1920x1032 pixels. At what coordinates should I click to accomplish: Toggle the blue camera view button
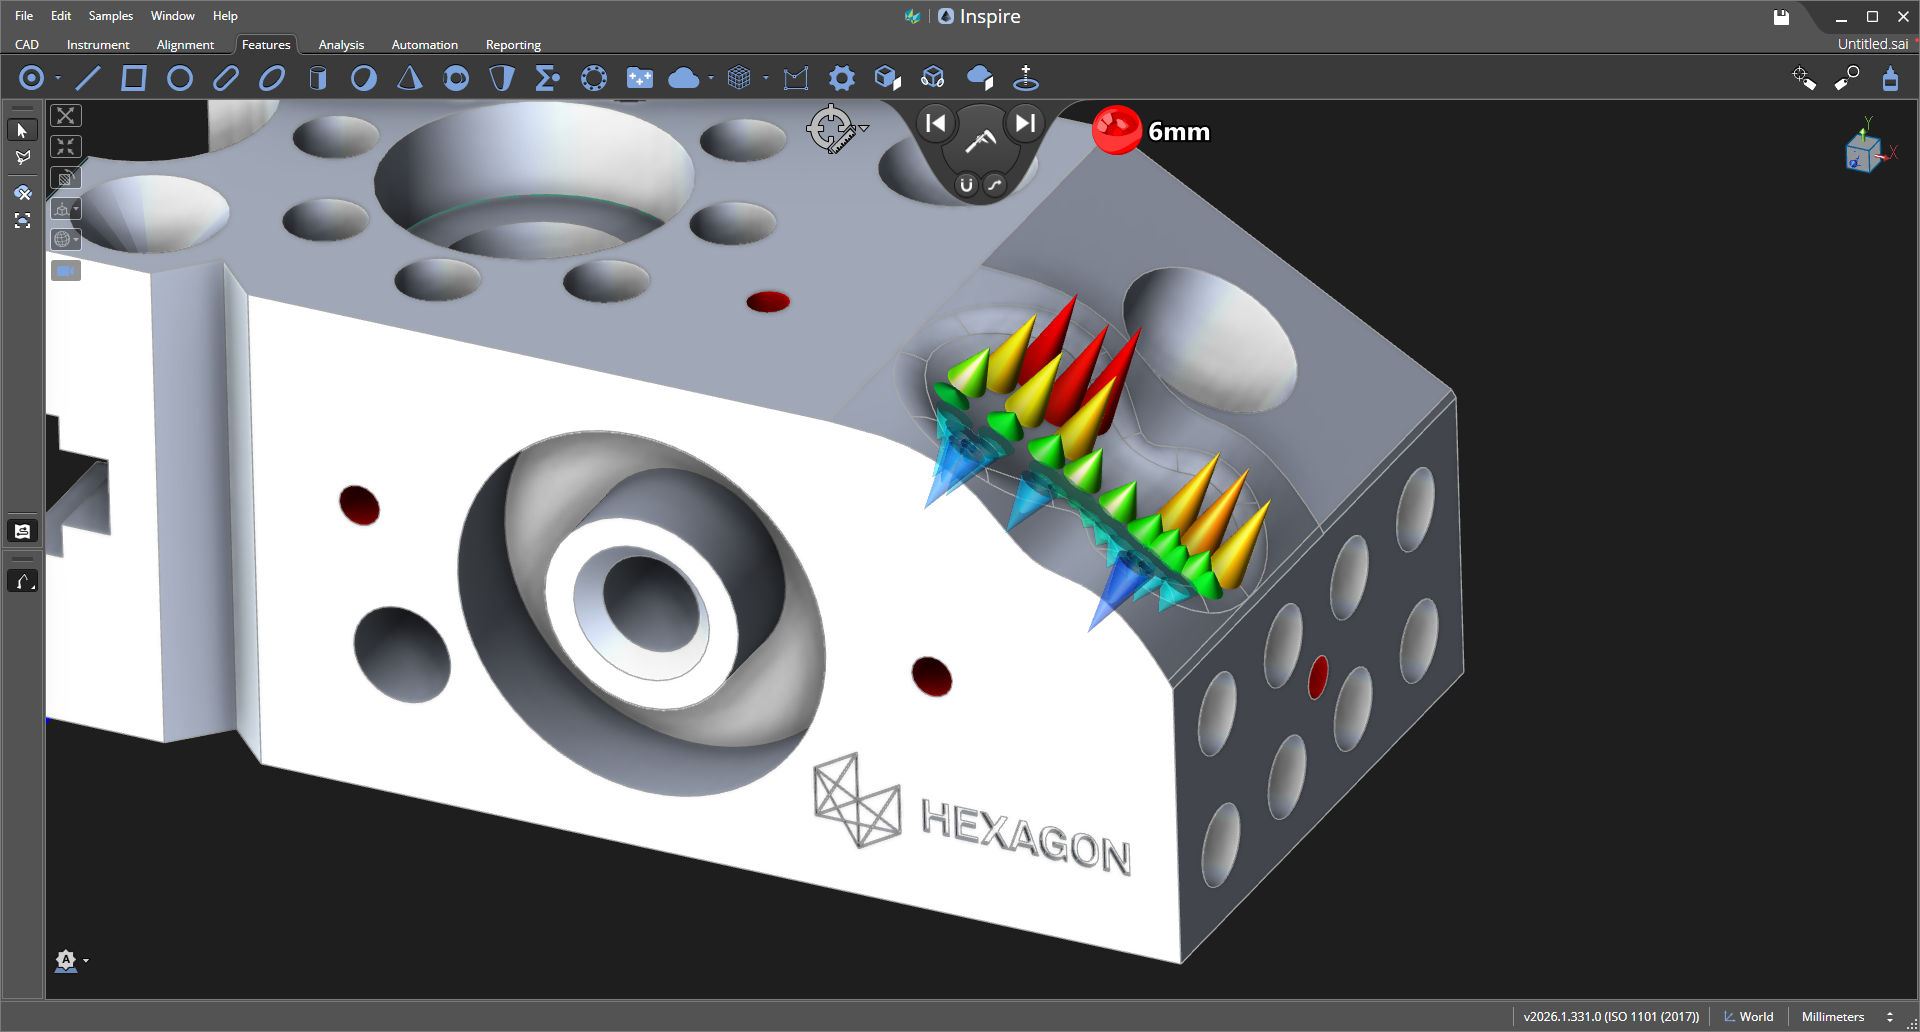pos(66,271)
